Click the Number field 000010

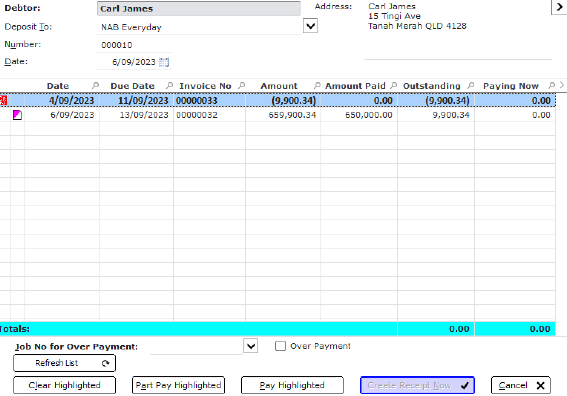click(134, 45)
